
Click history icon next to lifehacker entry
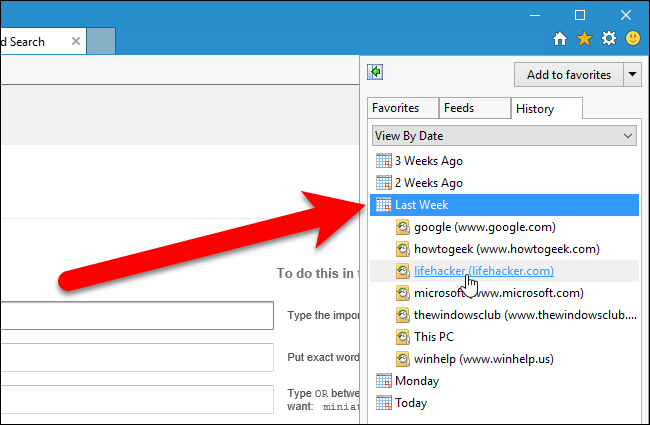coord(403,271)
